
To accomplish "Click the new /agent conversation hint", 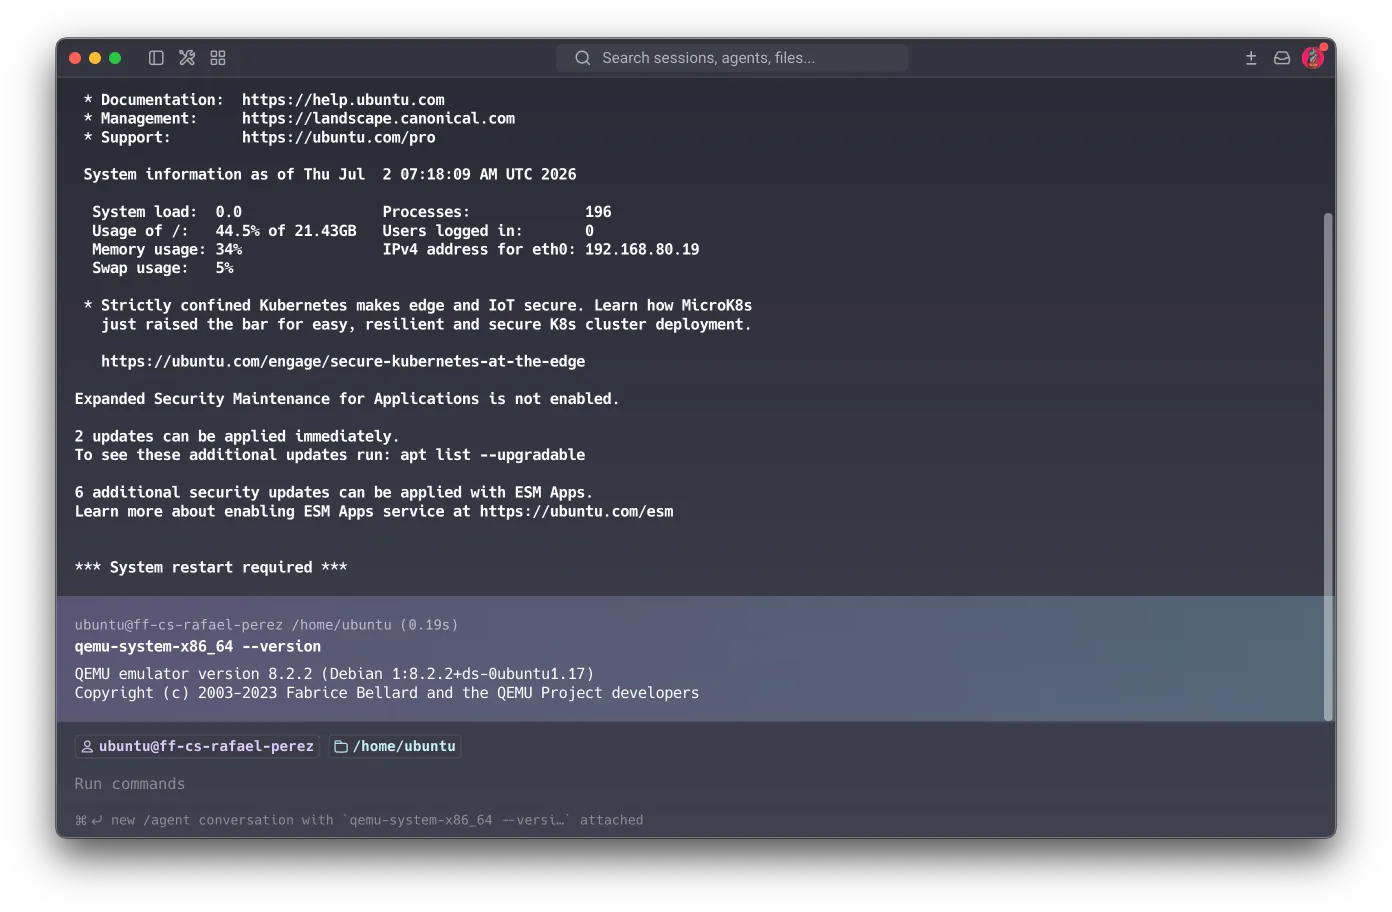I will point(359,820).
